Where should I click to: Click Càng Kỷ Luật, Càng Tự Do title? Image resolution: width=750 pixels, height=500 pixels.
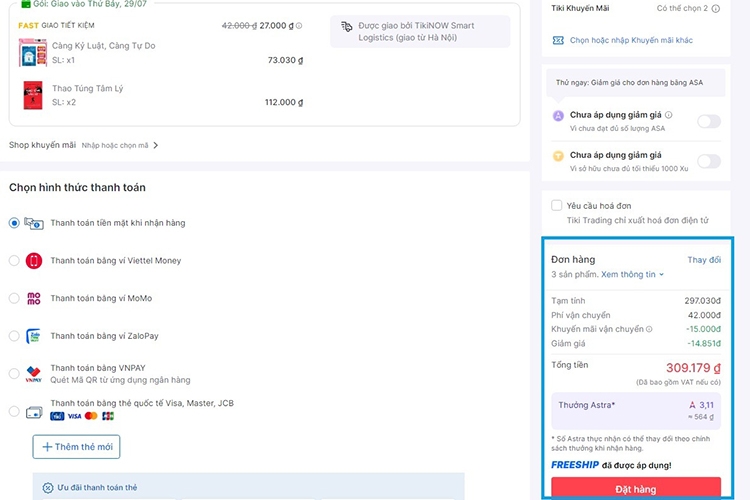pos(104,46)
